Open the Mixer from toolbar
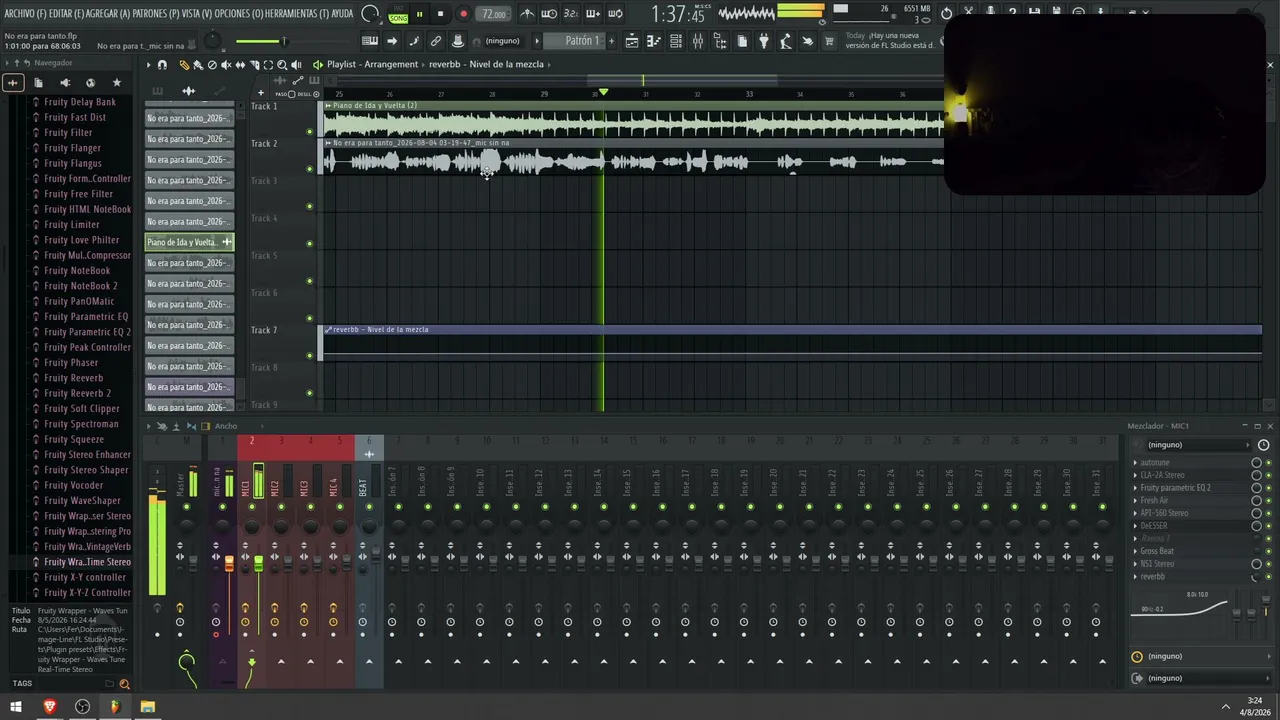 (698, 41)
